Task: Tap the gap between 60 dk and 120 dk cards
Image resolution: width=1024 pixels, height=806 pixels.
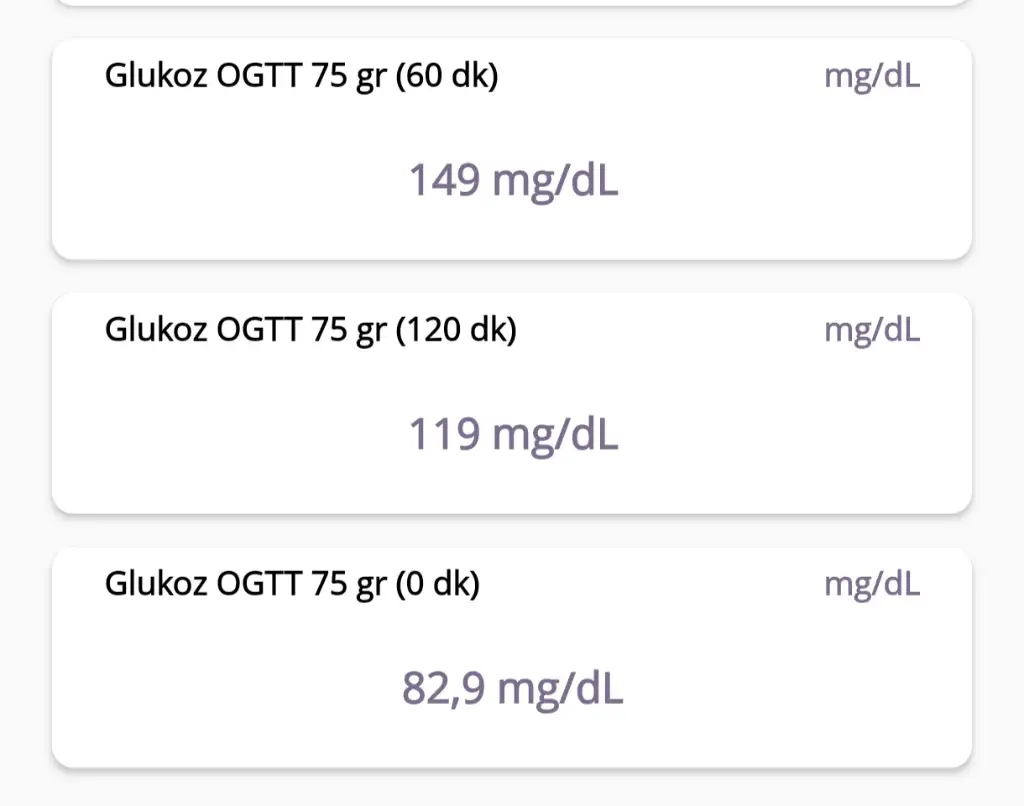Action: click(512, 276)
